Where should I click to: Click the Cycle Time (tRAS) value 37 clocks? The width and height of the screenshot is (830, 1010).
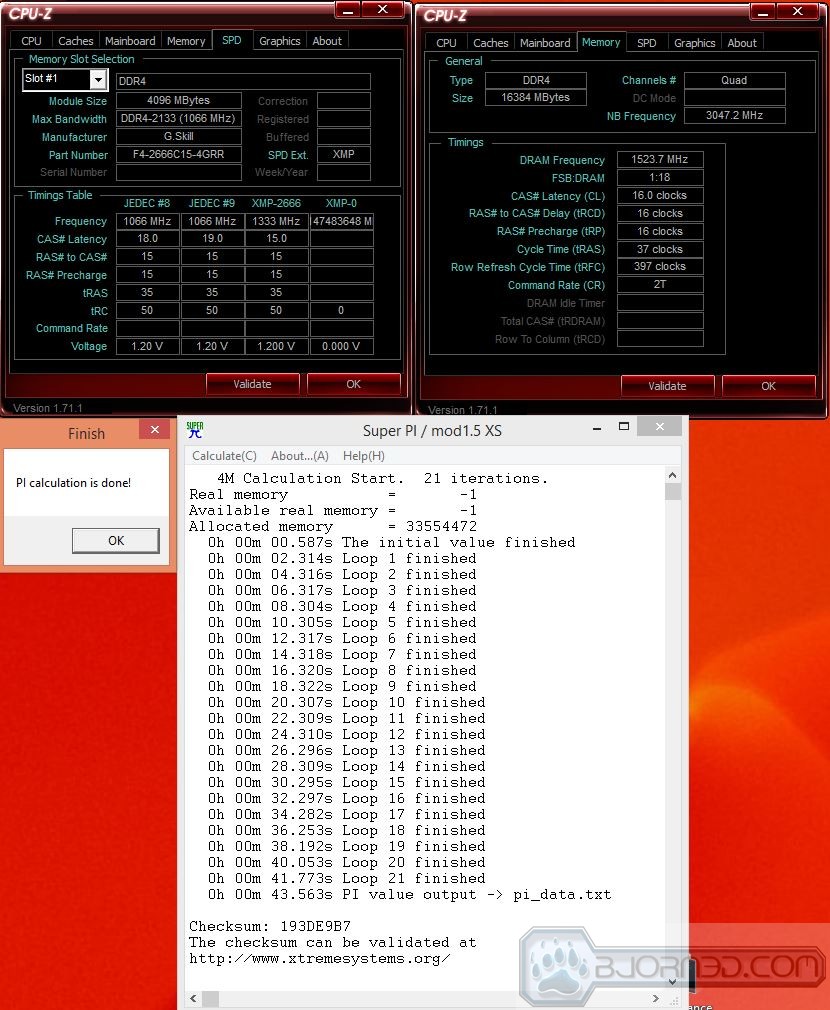coord(659,249)
